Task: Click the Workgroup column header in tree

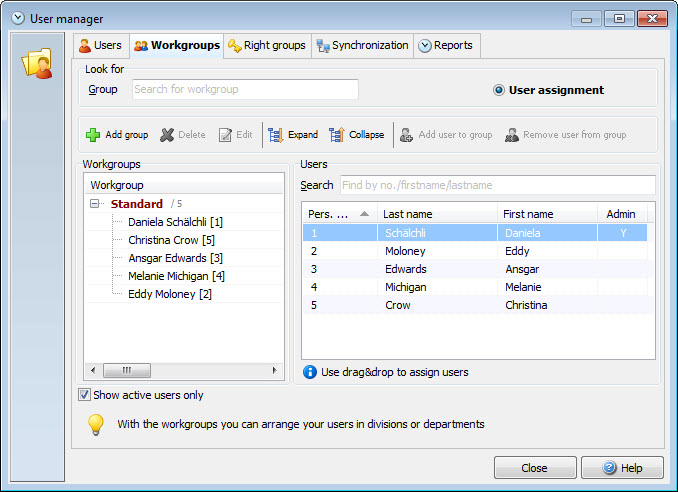Action: [x=185, y=185]
